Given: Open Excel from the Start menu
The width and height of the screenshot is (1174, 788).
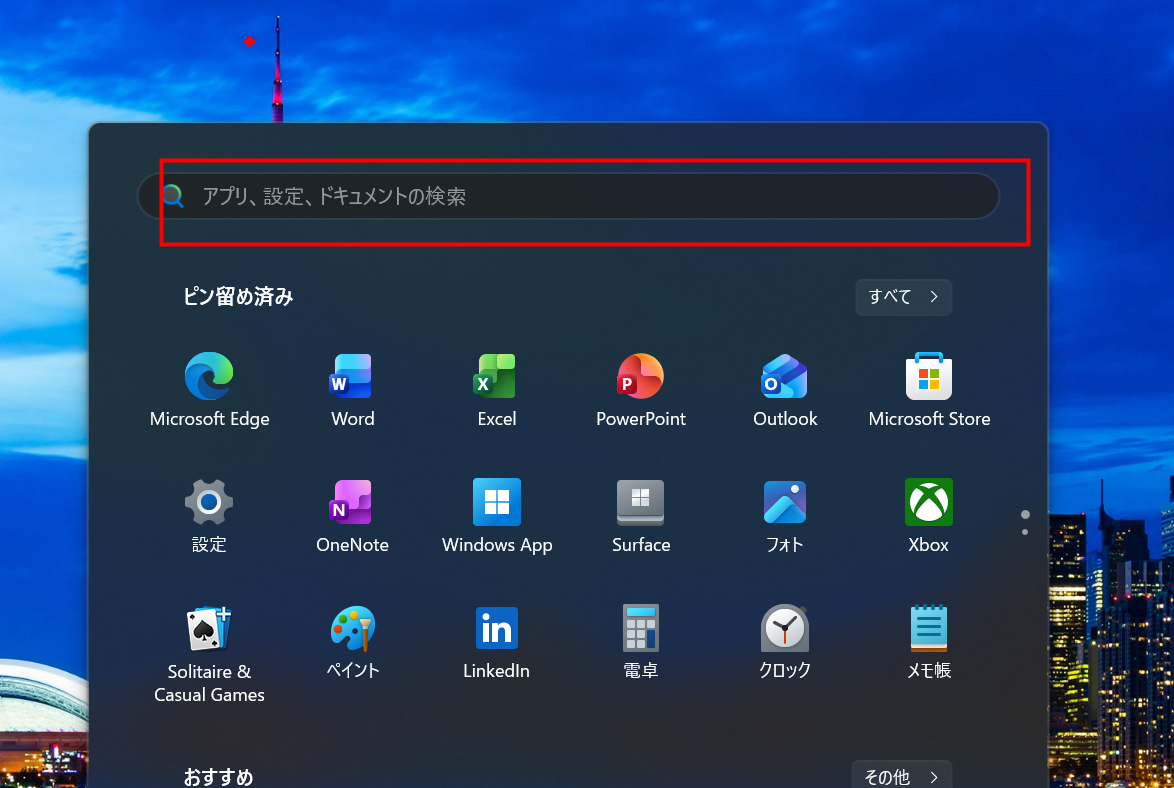Looking at the screenshot, I should coord(496,390).
